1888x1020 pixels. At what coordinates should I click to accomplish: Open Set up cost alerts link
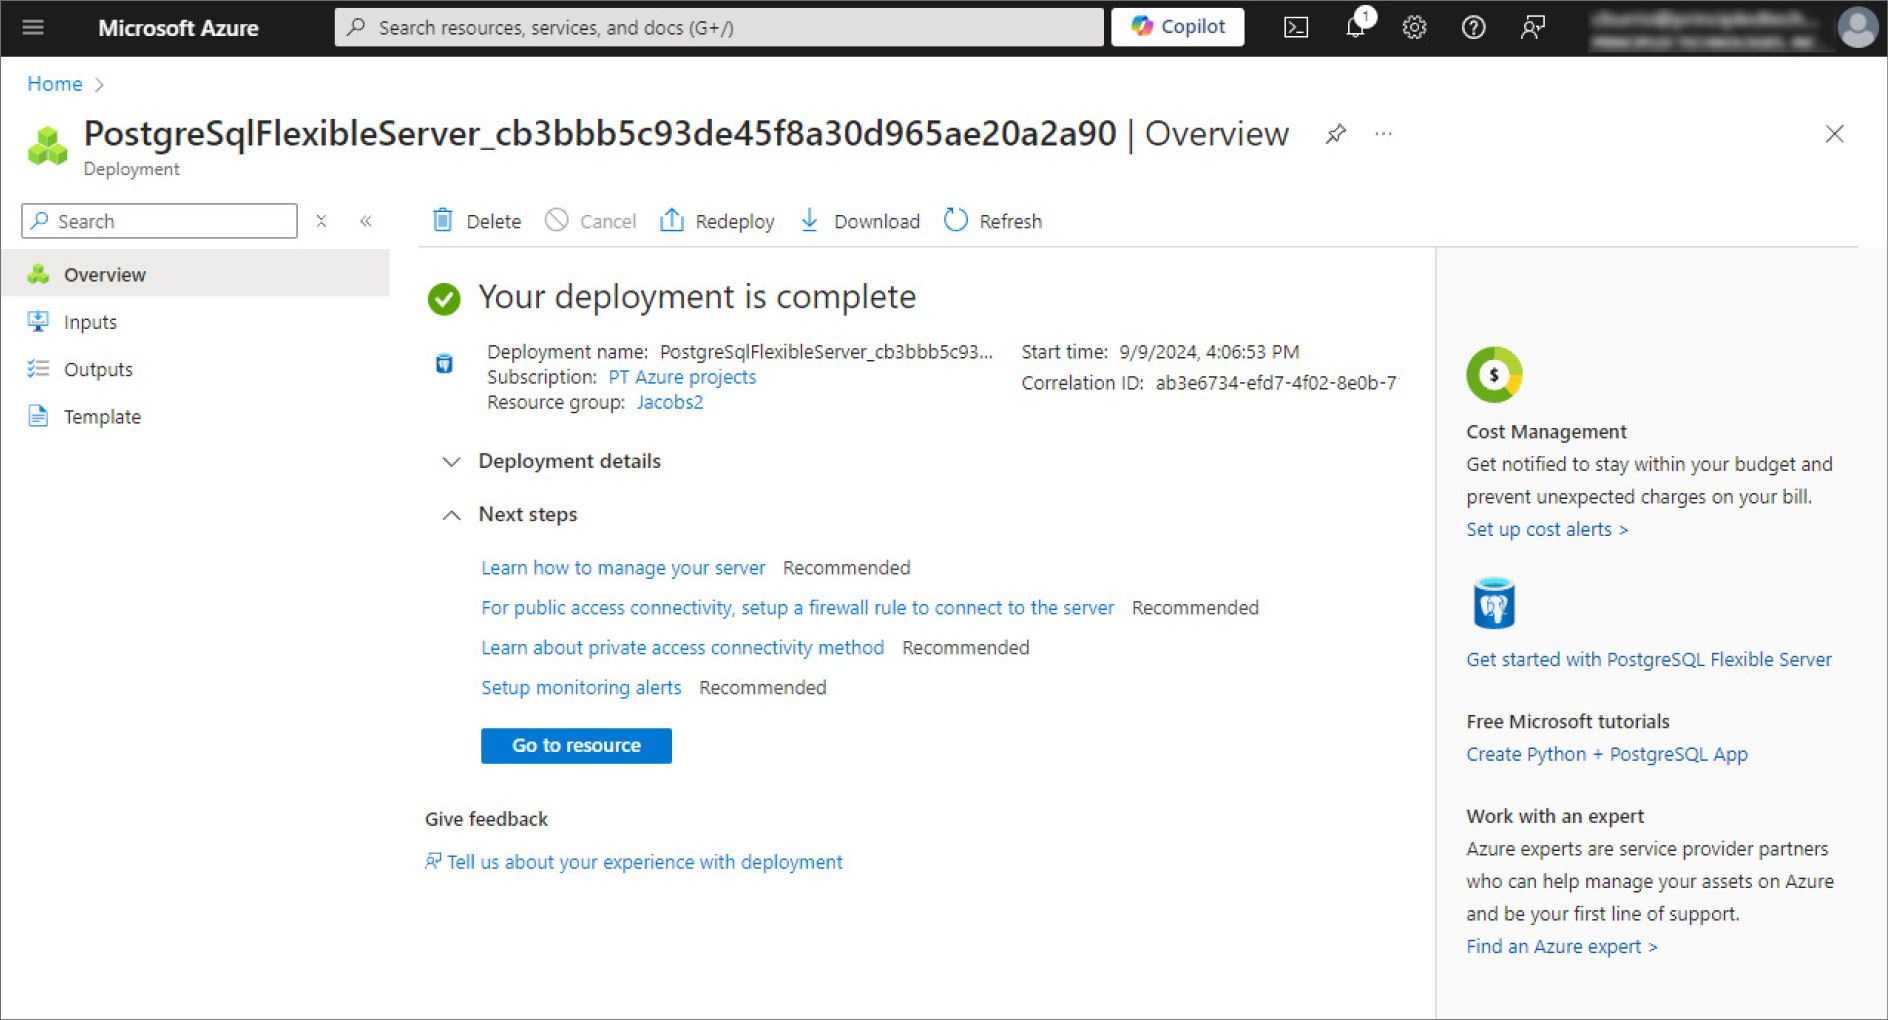1547,529
